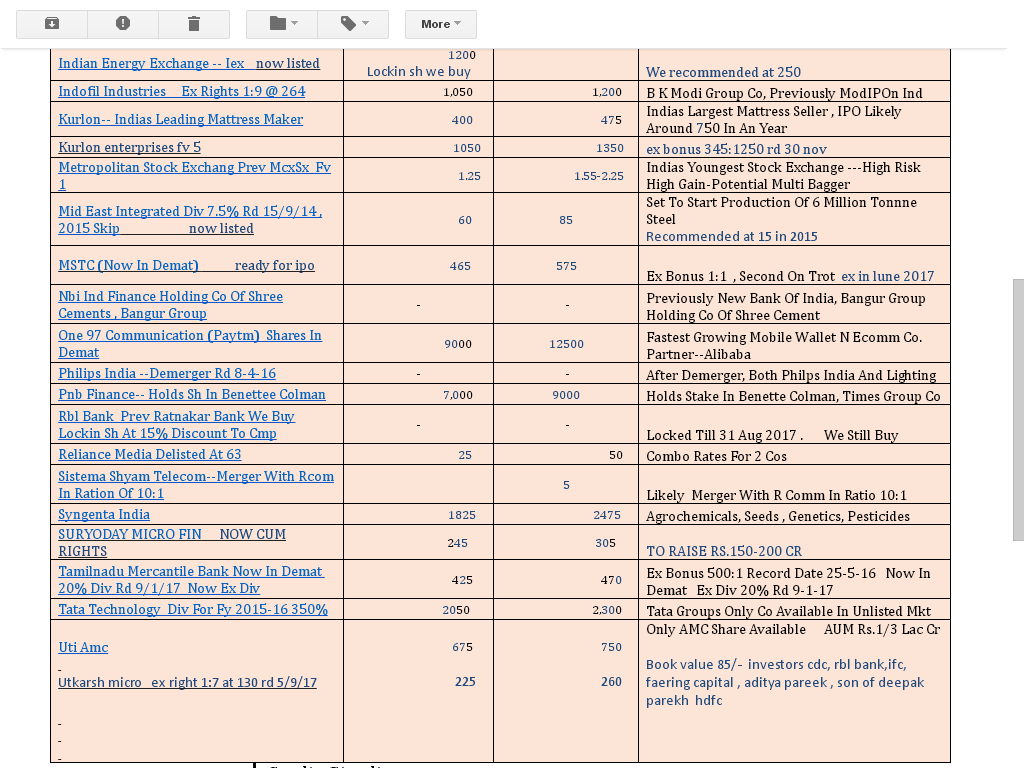Open Indian Energy Exchange Iex link
Image resolution: width=1024 pixels, height=768 pixels.
point(189,63)
